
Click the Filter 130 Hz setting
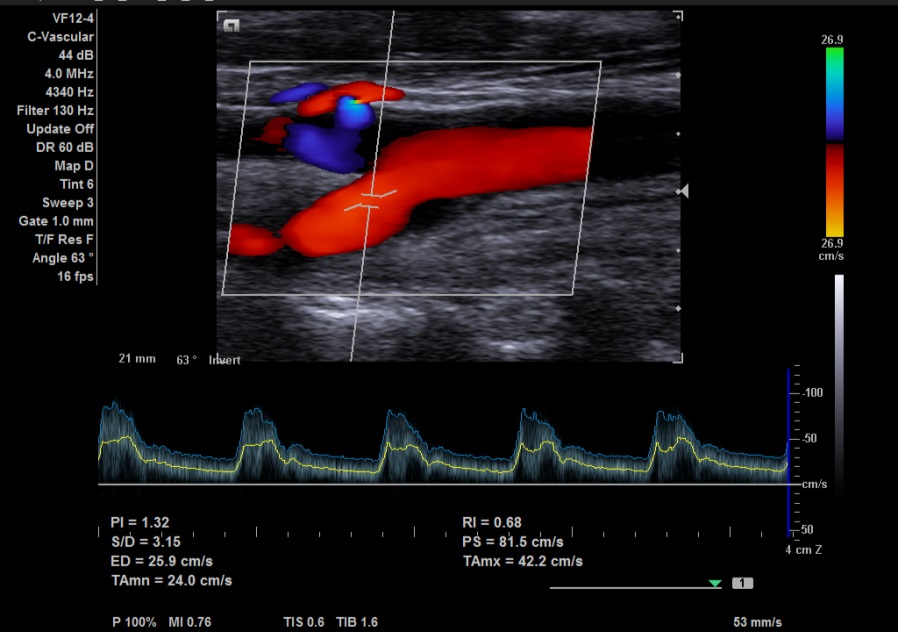(55, 110)
